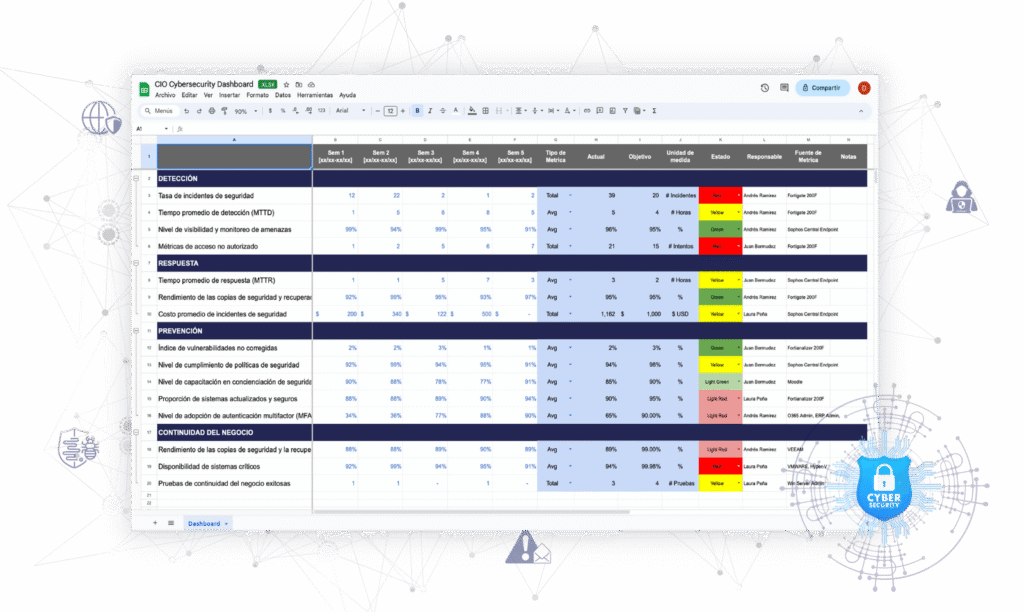
Task: Open the zoom 90% dropdown
Action: pyautogui.click(x=243, y=111)
